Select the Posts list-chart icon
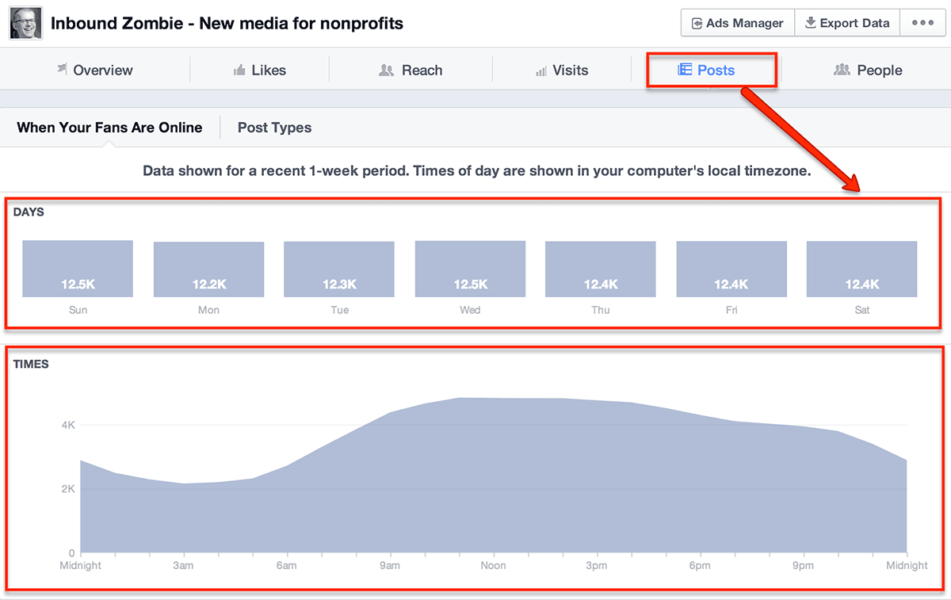Viewport: 951px width, 600px height. click(684, 70)
